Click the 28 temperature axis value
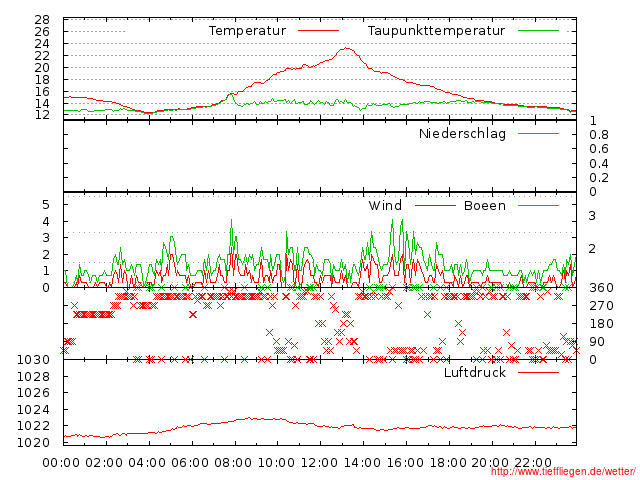 [x=42, y=20]
